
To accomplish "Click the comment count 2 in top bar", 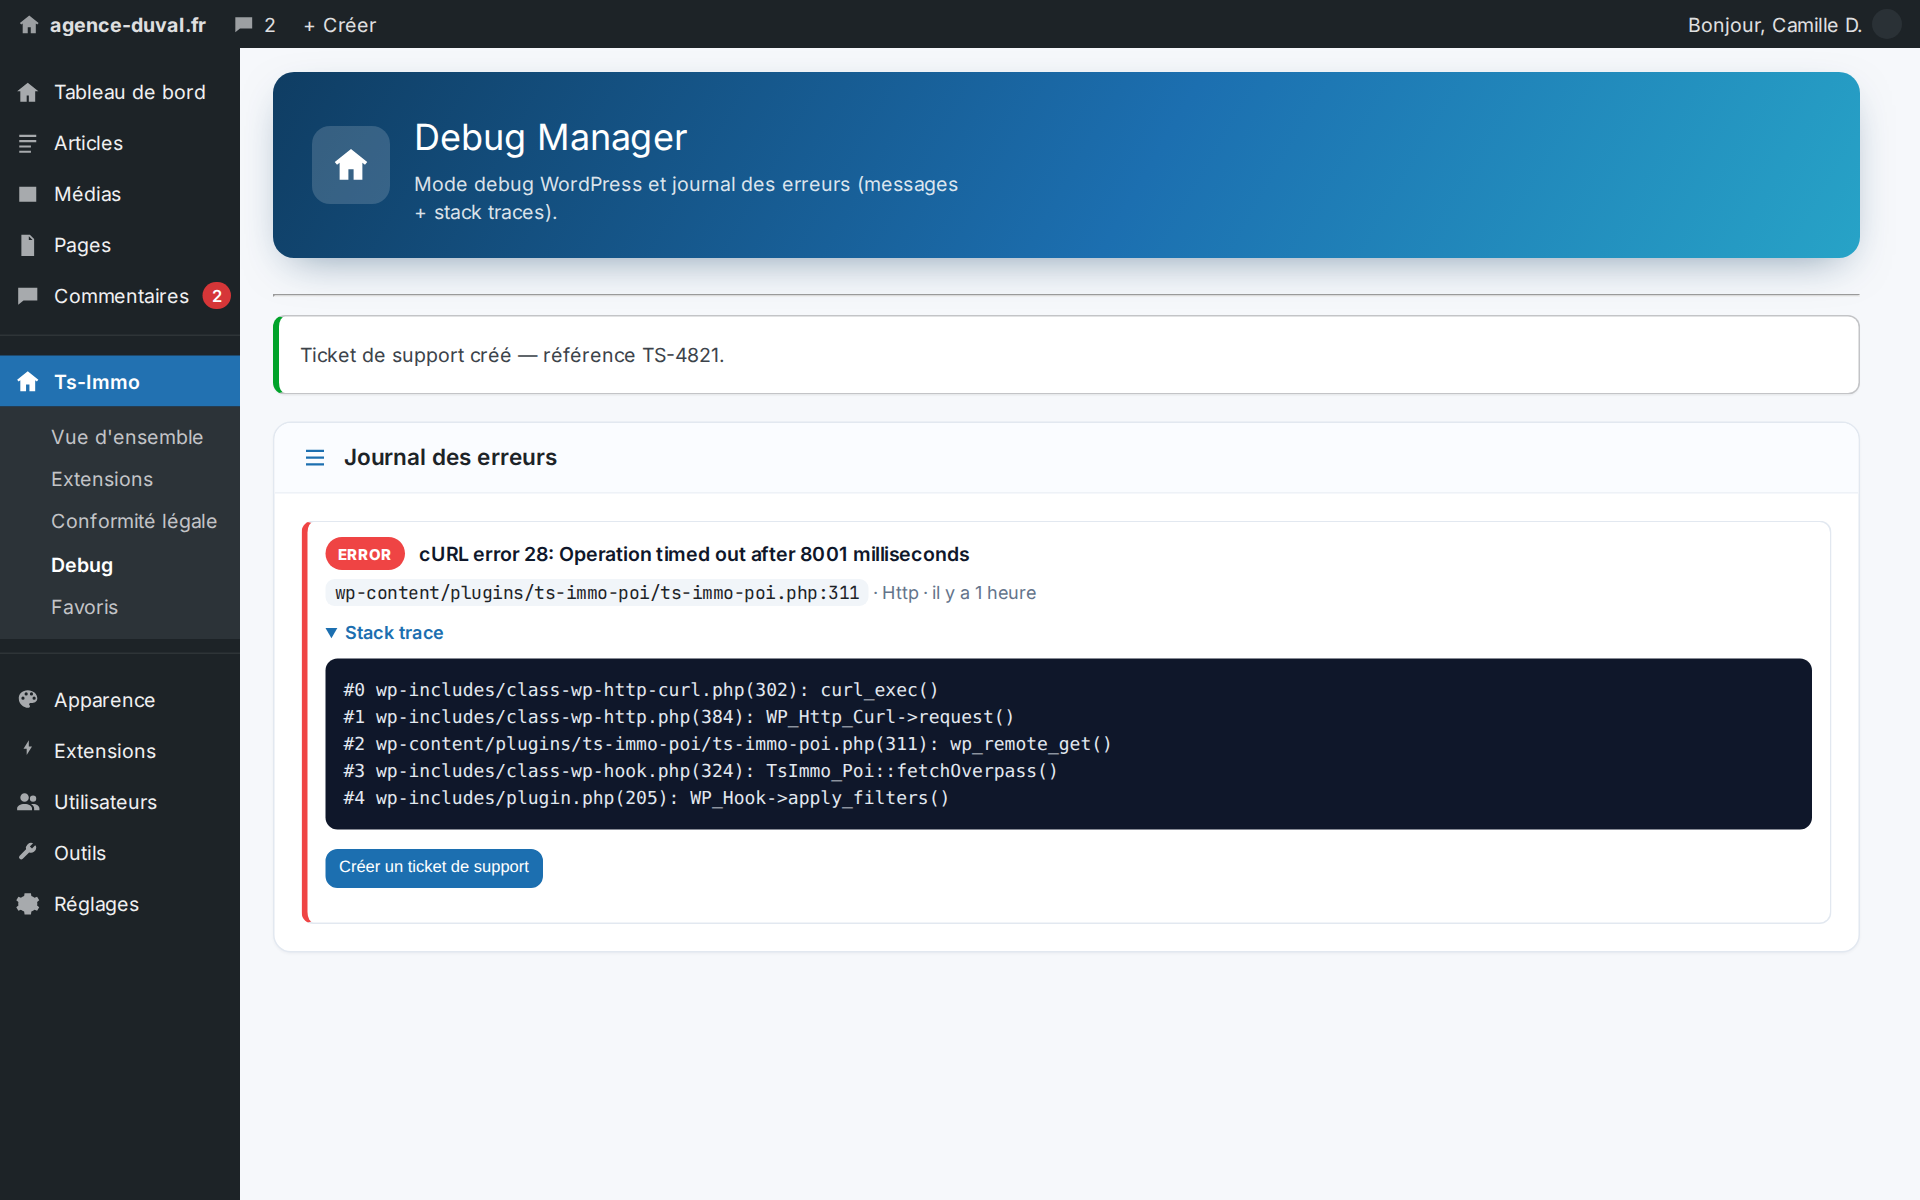I will point(270,25).
